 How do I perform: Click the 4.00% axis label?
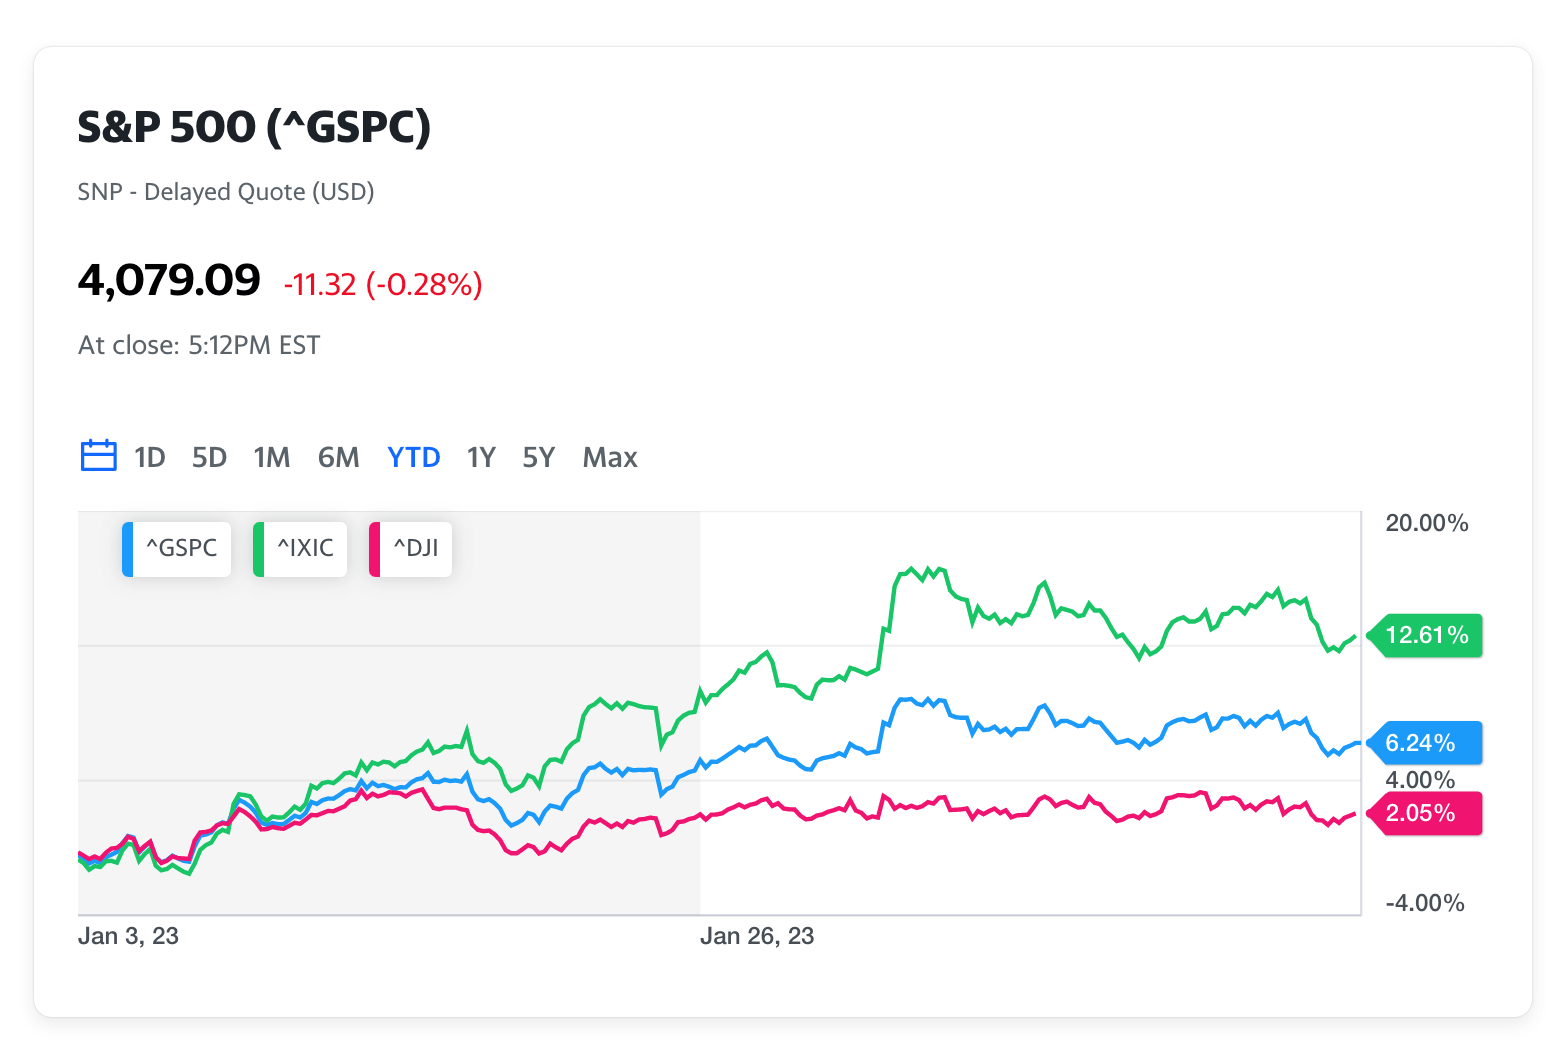(x=1420, y=780)
